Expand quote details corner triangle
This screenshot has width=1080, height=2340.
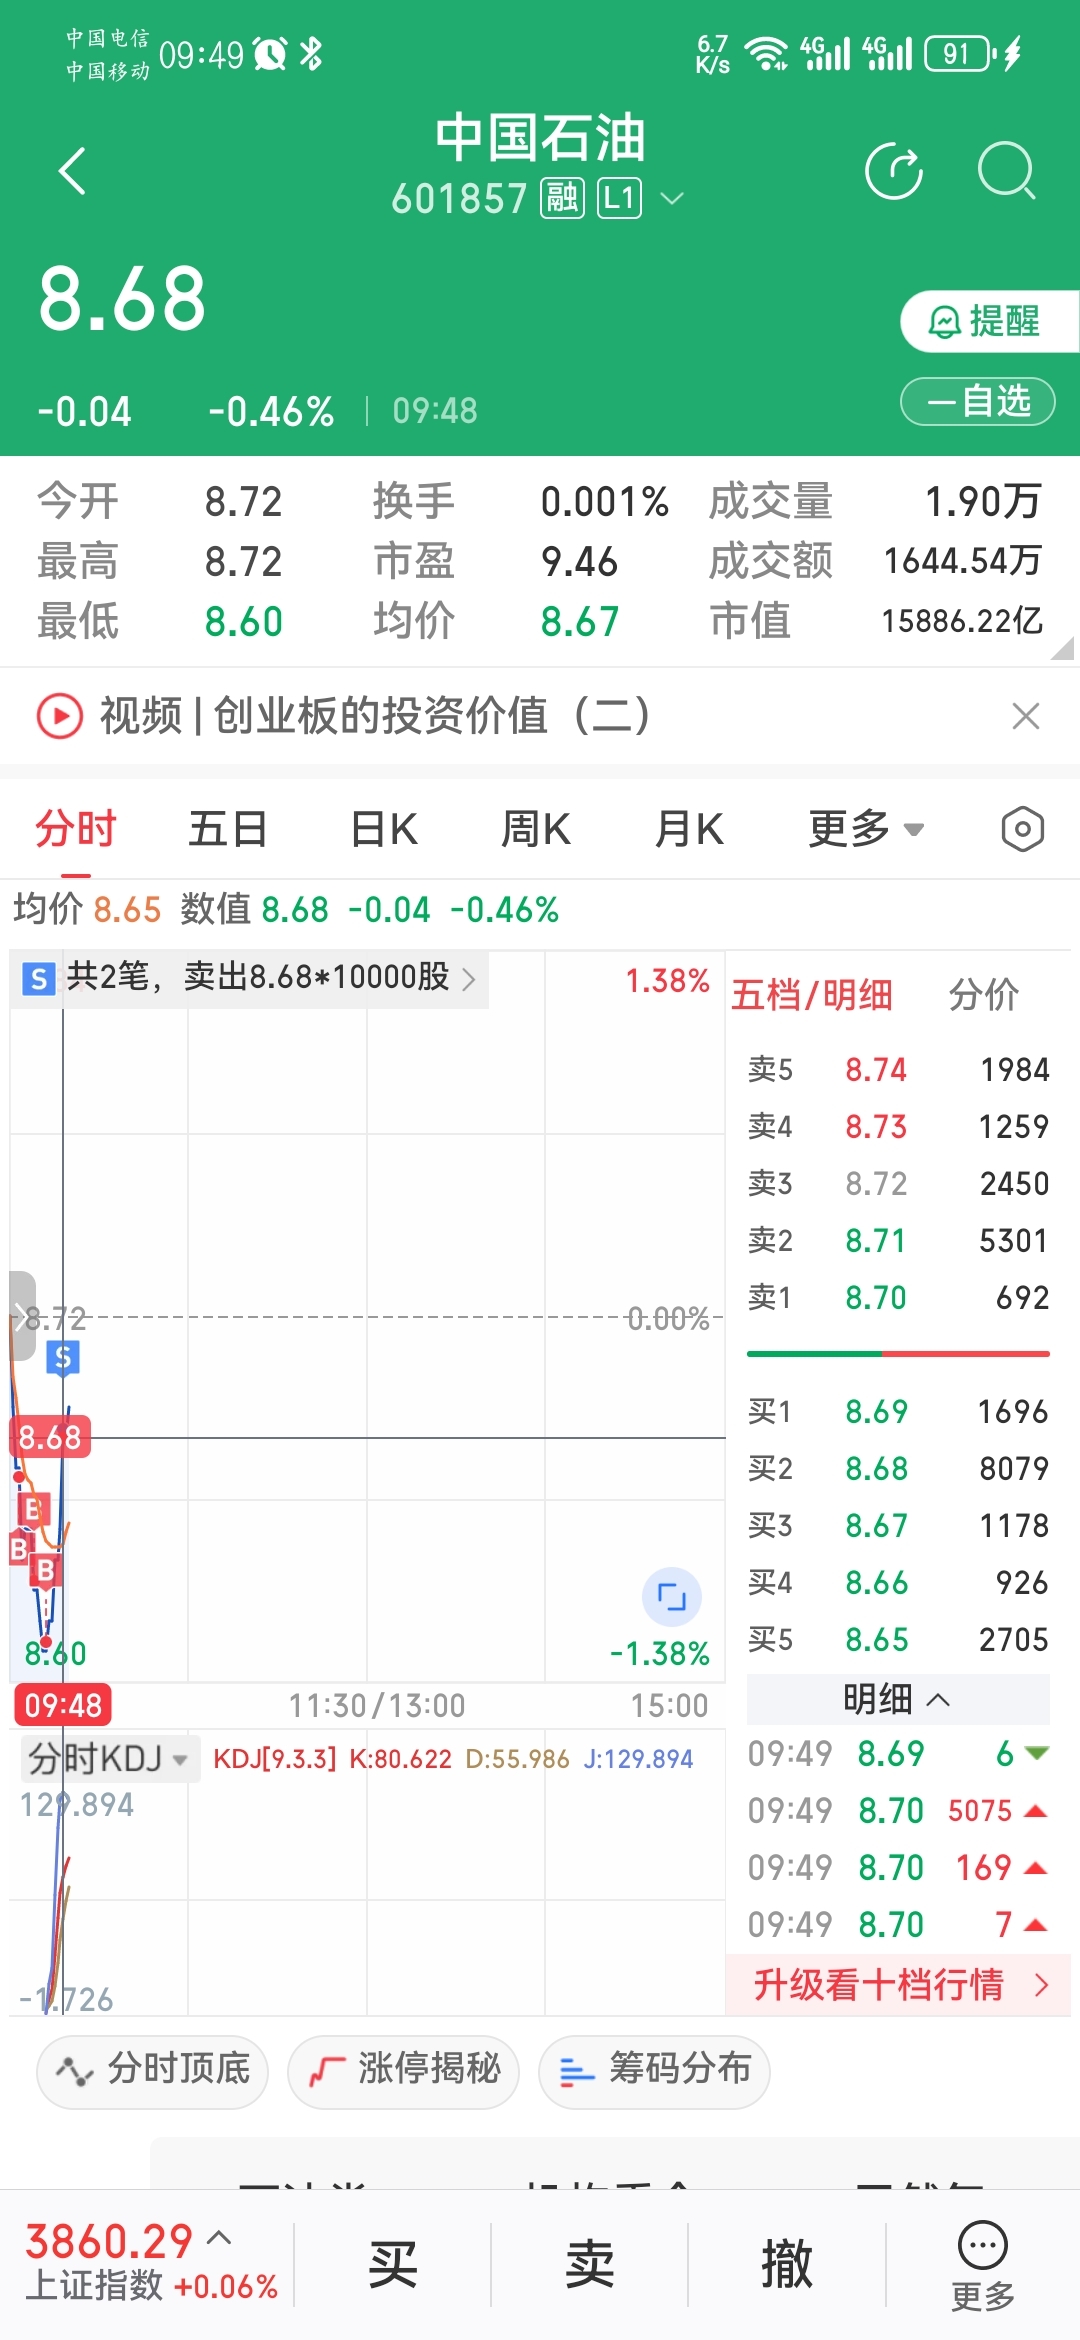[x=1063, y=648]
